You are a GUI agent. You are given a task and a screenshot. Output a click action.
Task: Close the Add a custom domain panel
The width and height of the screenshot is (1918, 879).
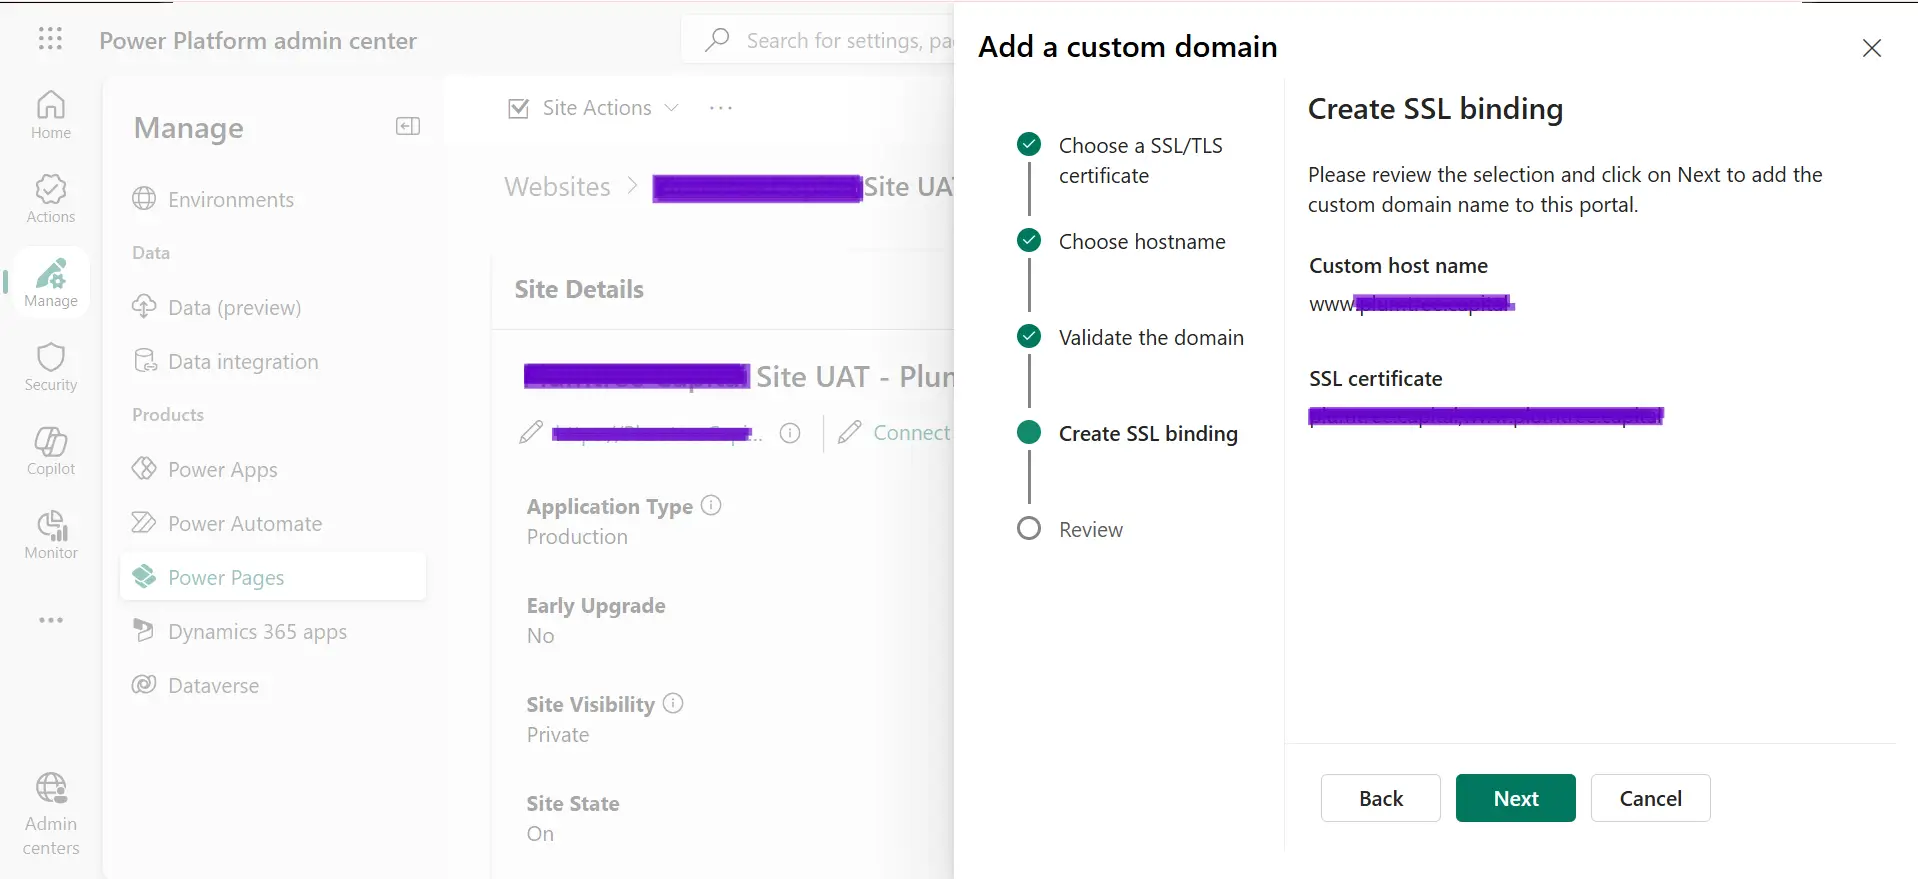pos(1872,48)
